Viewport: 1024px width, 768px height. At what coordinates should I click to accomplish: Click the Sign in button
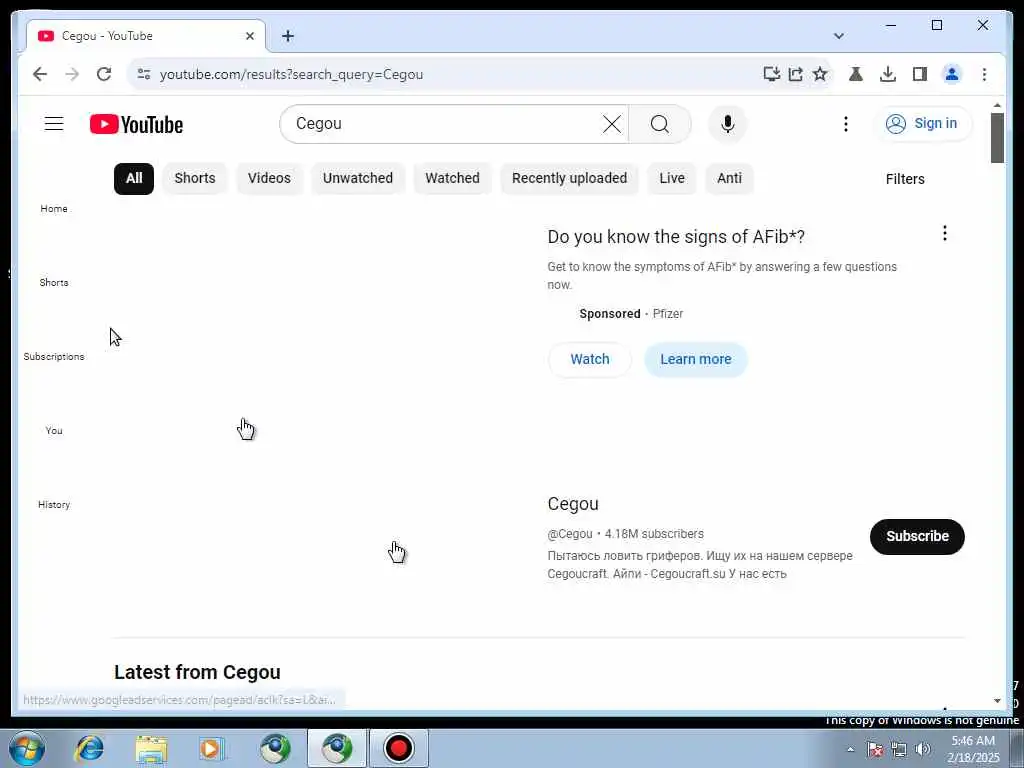point(922,123)
